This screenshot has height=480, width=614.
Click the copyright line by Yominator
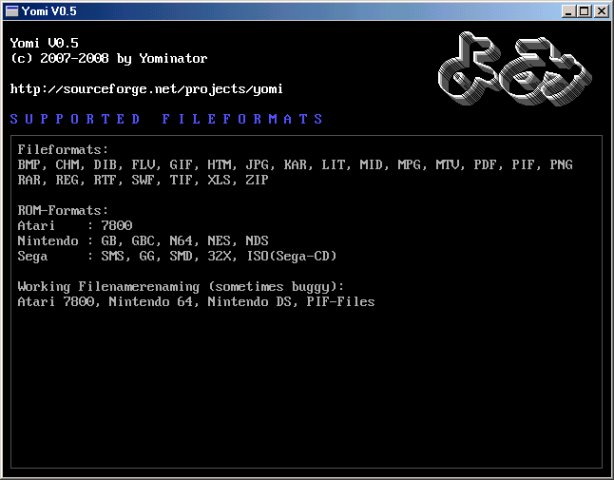tap(108, 59)
